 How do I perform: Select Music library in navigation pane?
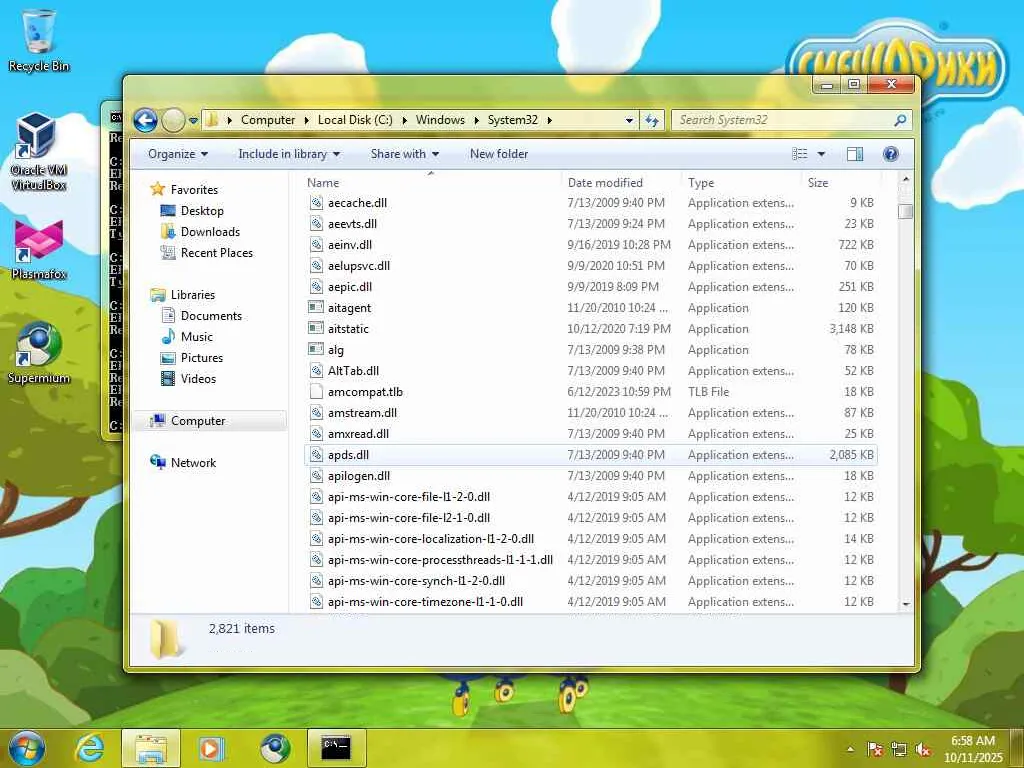point(197,337)
